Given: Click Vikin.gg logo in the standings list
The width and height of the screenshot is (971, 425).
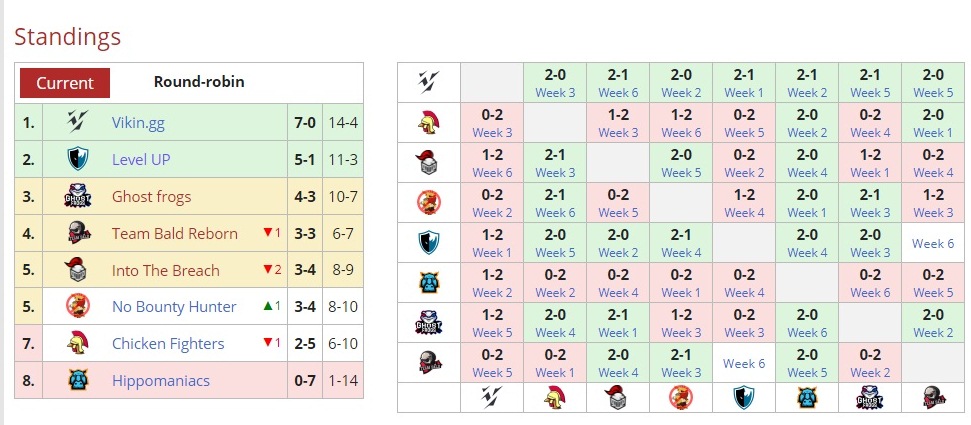Looking at the screenshot, I should [77, 123].
